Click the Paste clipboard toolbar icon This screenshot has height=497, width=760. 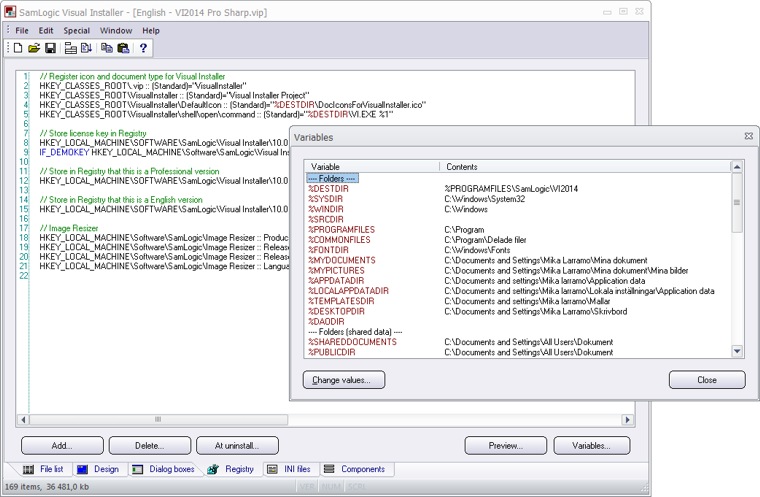click(123, 48)
